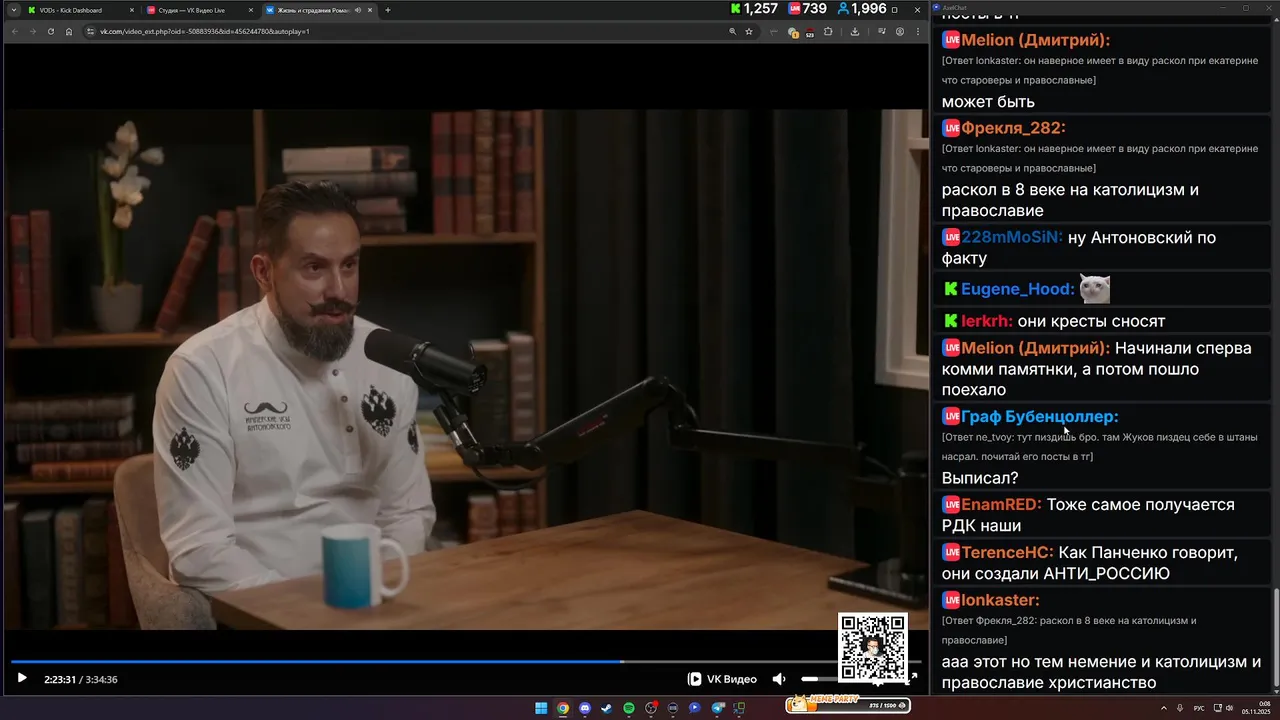Open the browser downloads icon
The height and width of the screenshot is (720, 1280).
[855, 31]
